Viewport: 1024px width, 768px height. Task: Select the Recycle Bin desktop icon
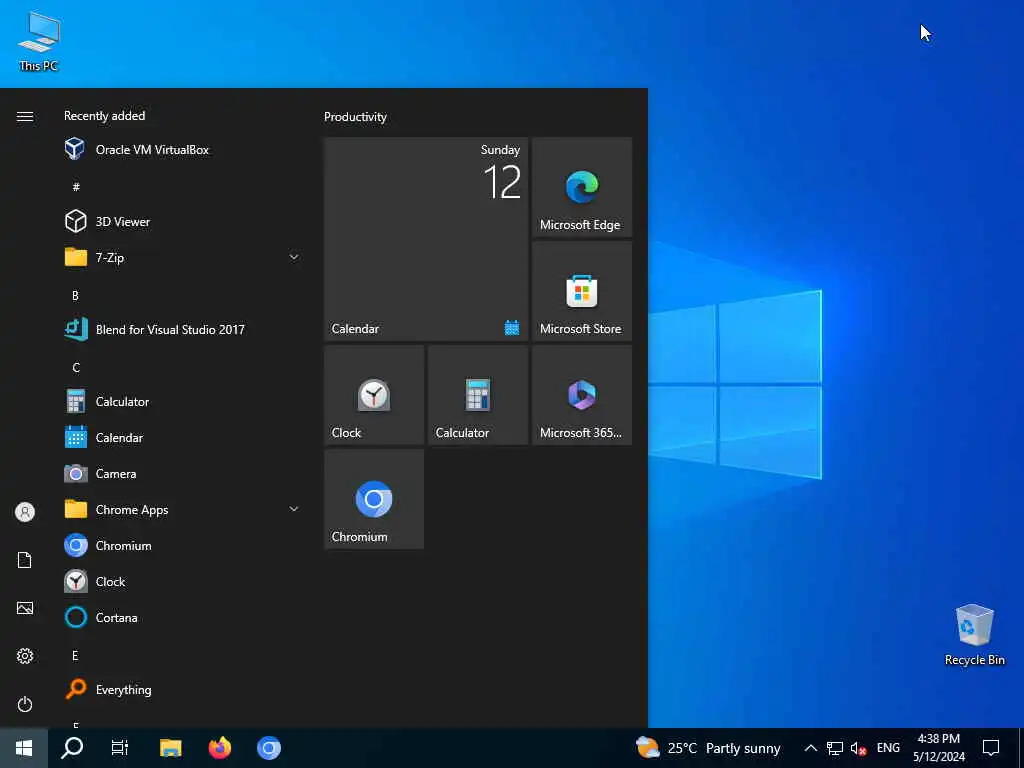click(x=974, y=634)
